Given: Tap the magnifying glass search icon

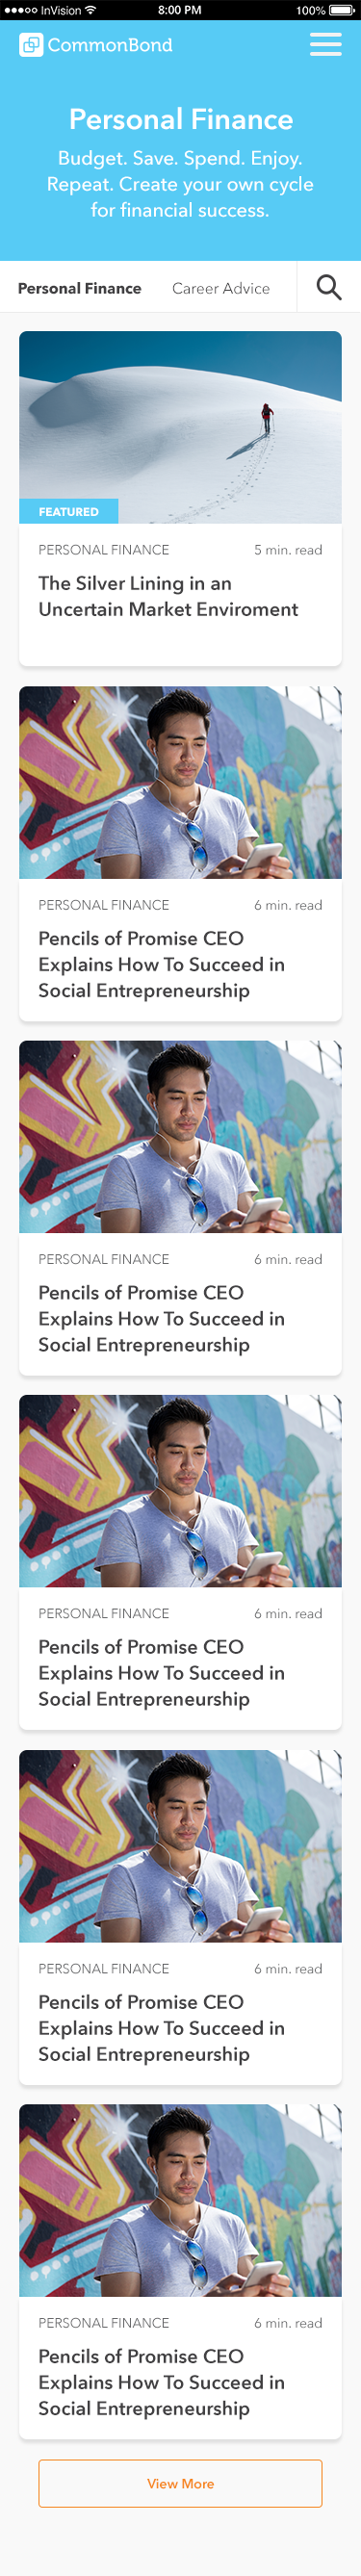Looking at the screenshot, I should point(329,288).
